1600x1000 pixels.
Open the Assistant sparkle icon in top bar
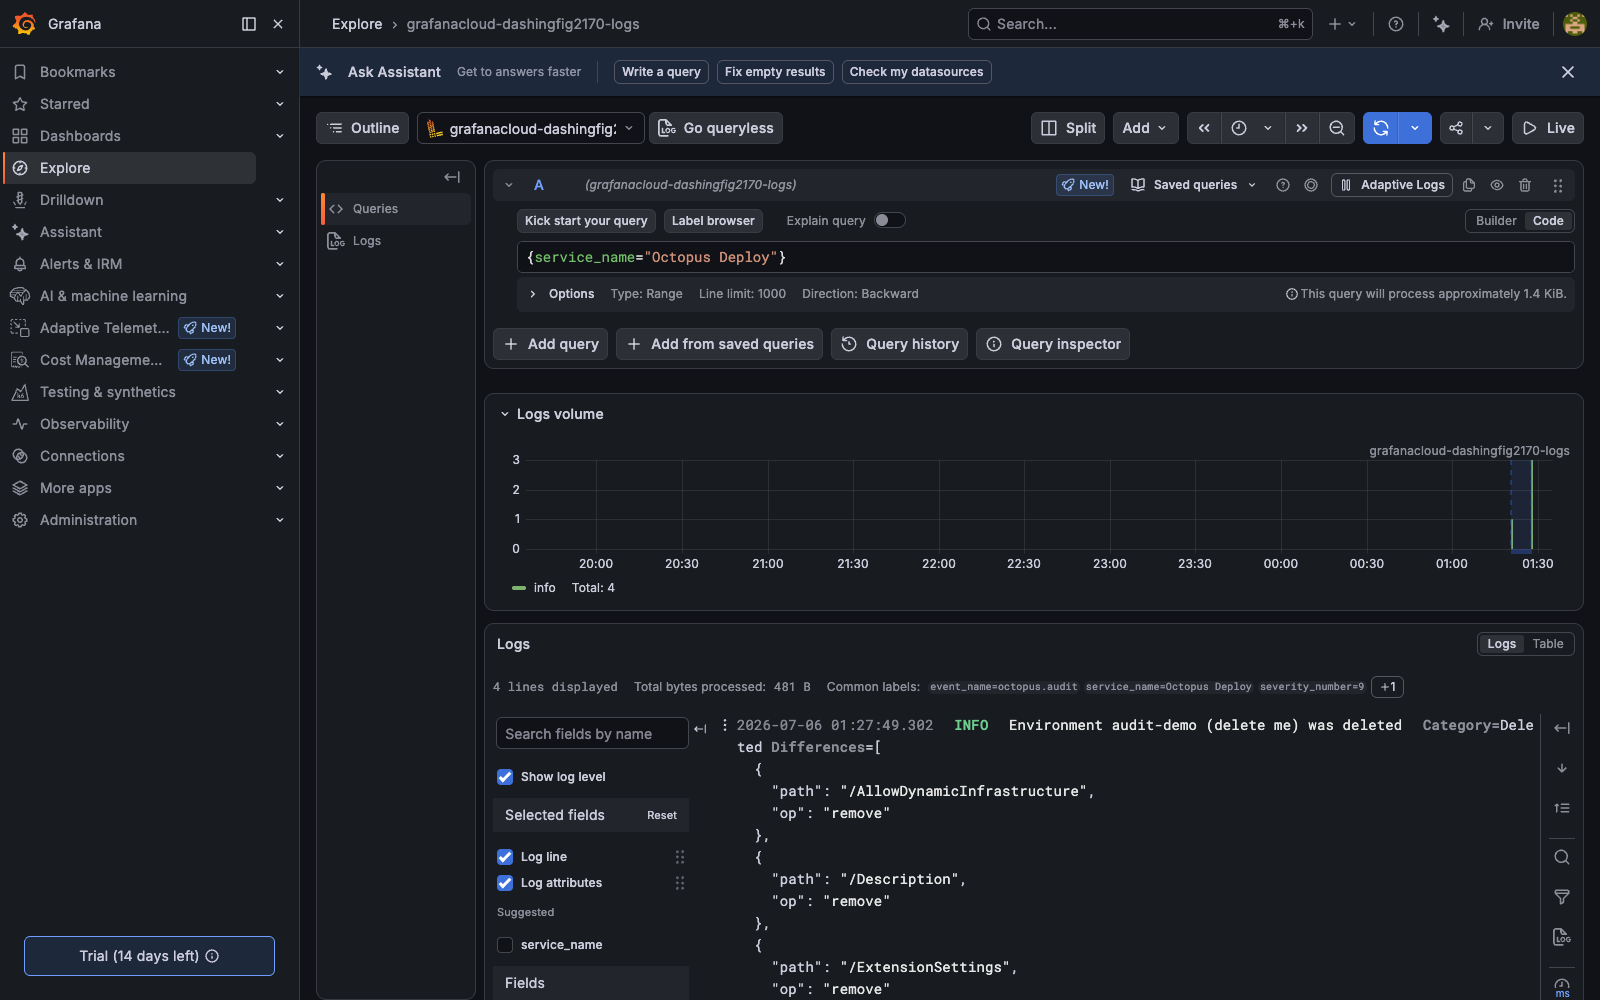tap(1441, 24)
